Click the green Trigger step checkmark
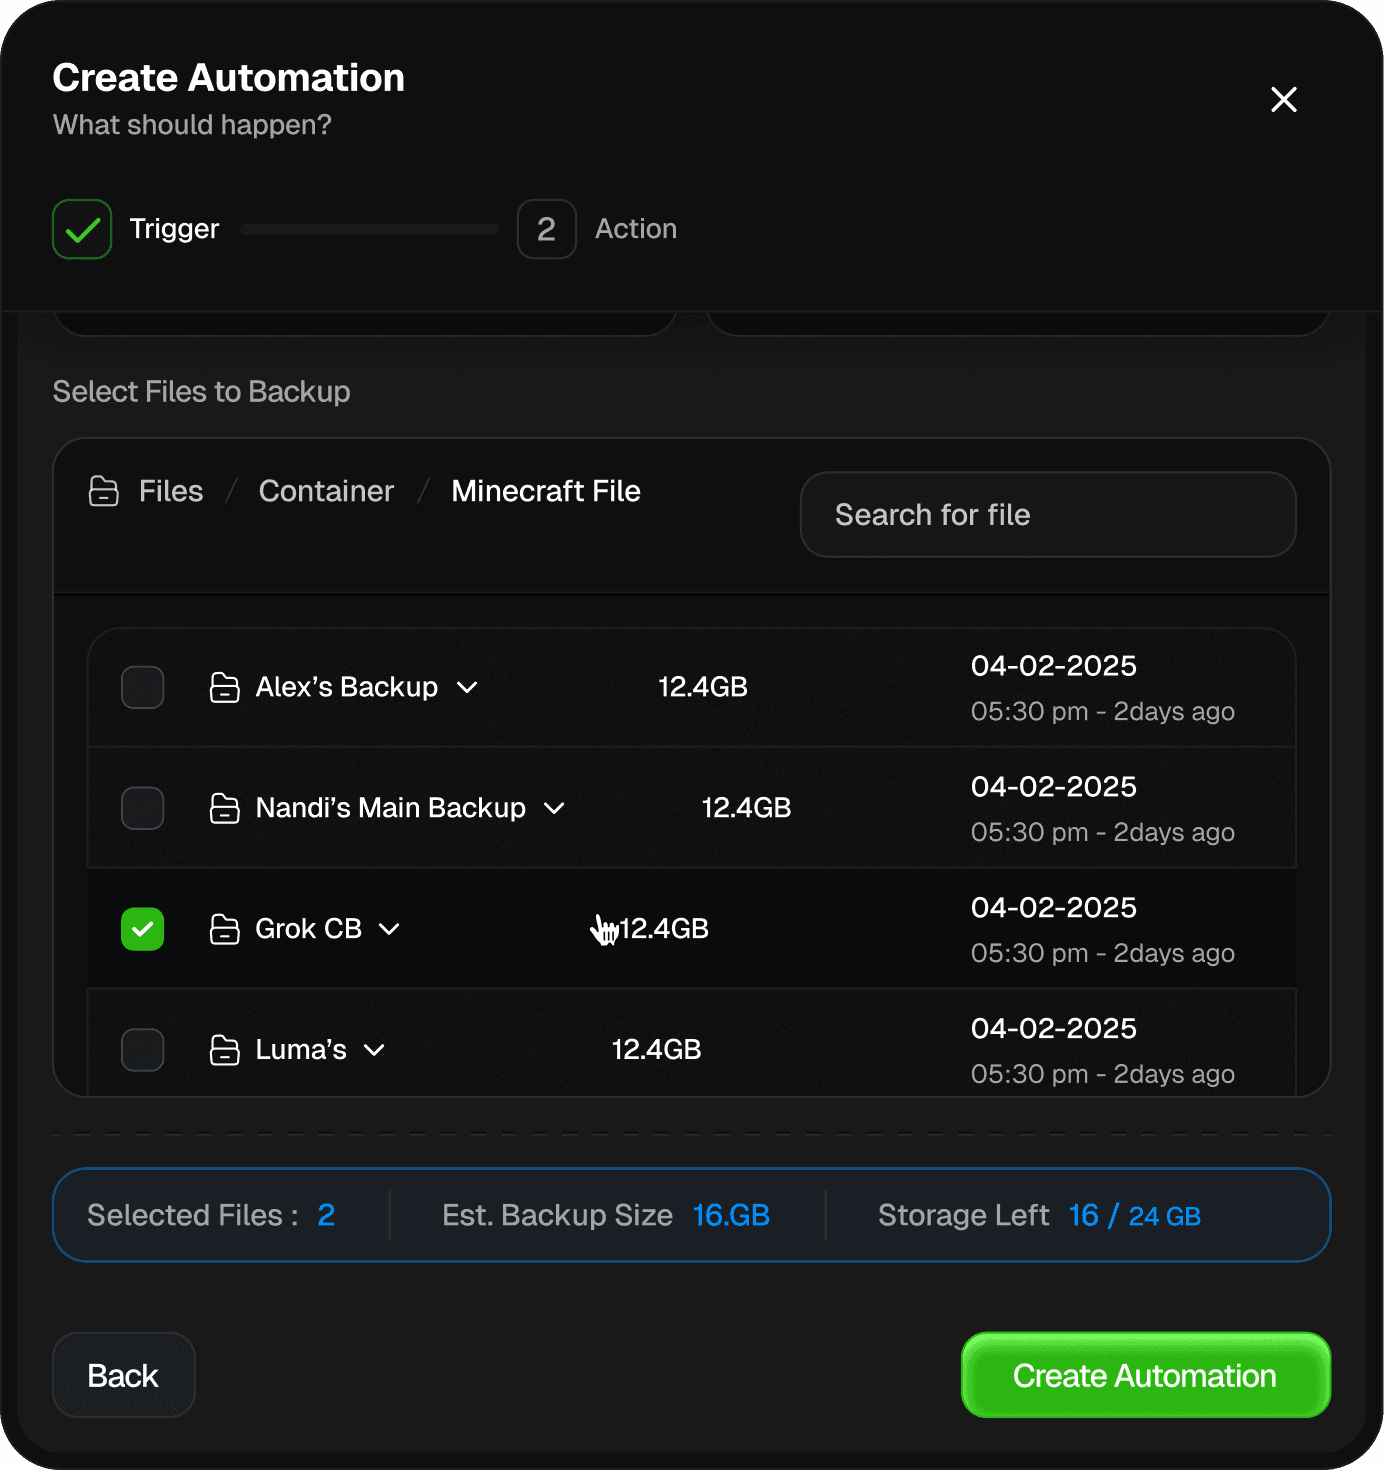1384x1470 pixels. click(x=82, y=229)
